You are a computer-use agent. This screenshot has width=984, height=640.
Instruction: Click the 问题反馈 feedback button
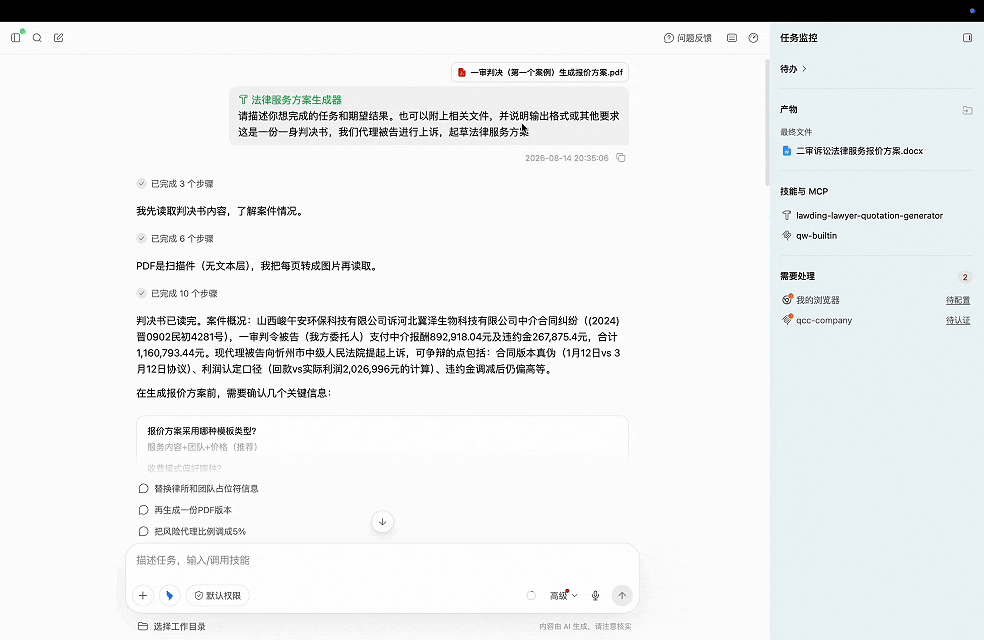click(688, 38)
